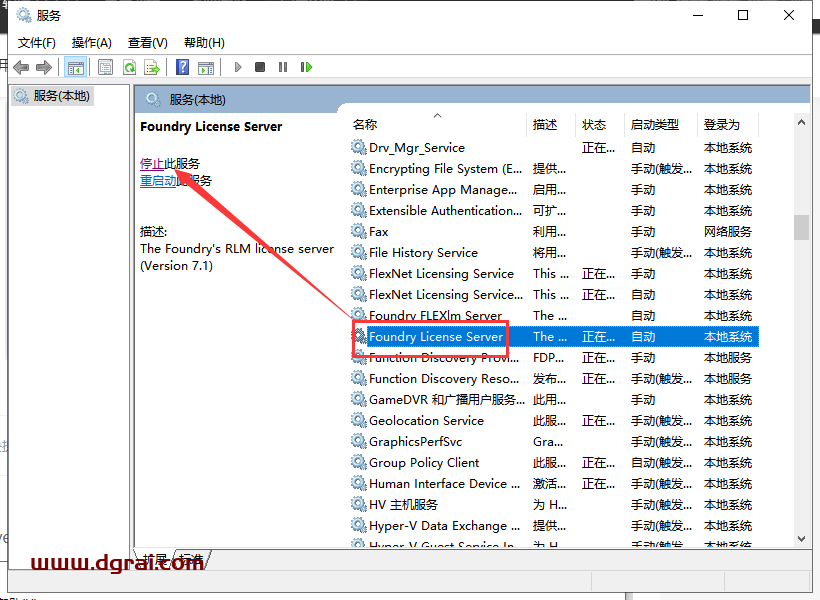Go forward with the toolbar forward arrow

click(44, 67)
